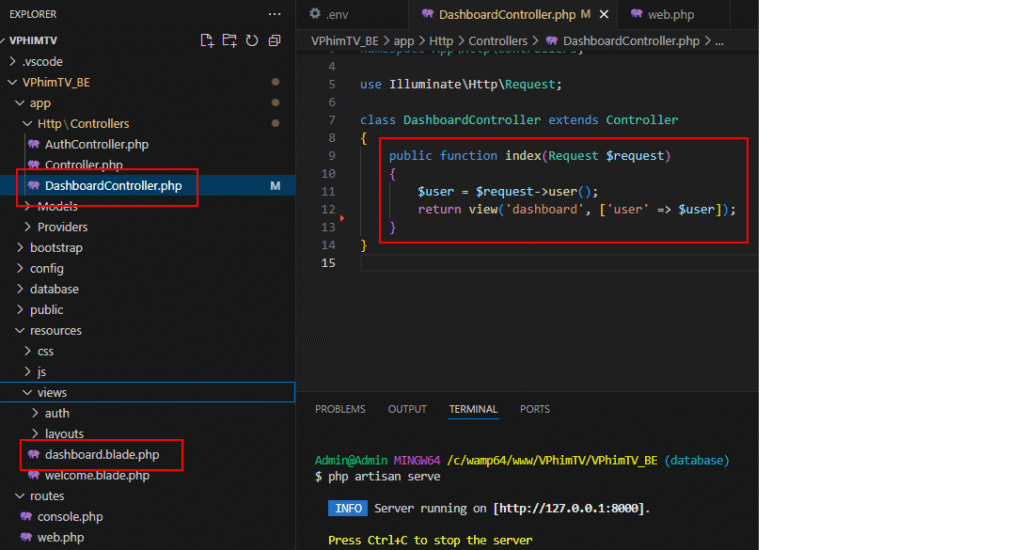The height and width of the screenshot is (550, 1024).
Task: Click the 'php artisan serve' command text
Action: [384, 476]
